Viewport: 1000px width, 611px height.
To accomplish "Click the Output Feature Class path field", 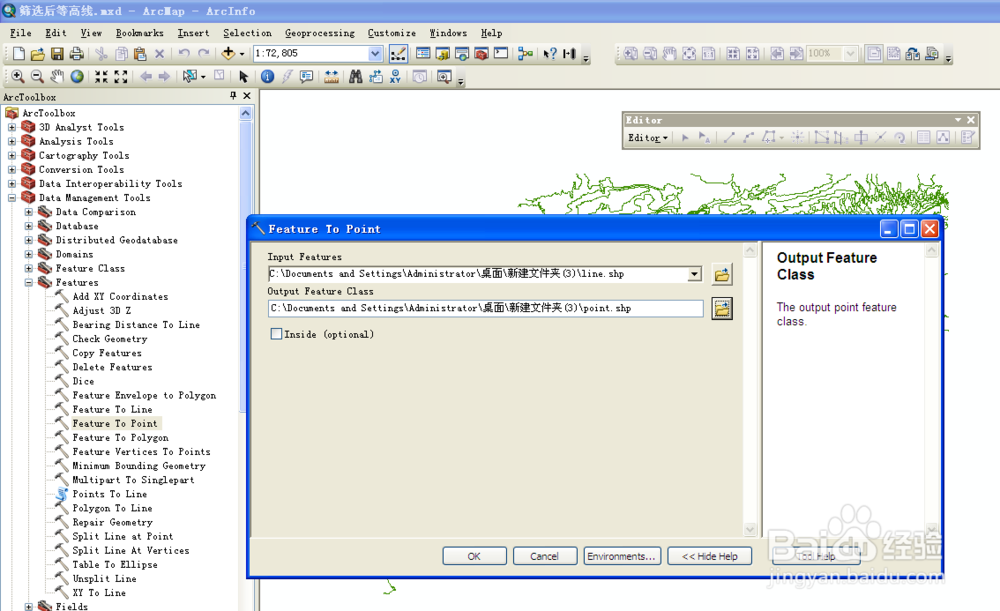I will coord(486,309).
